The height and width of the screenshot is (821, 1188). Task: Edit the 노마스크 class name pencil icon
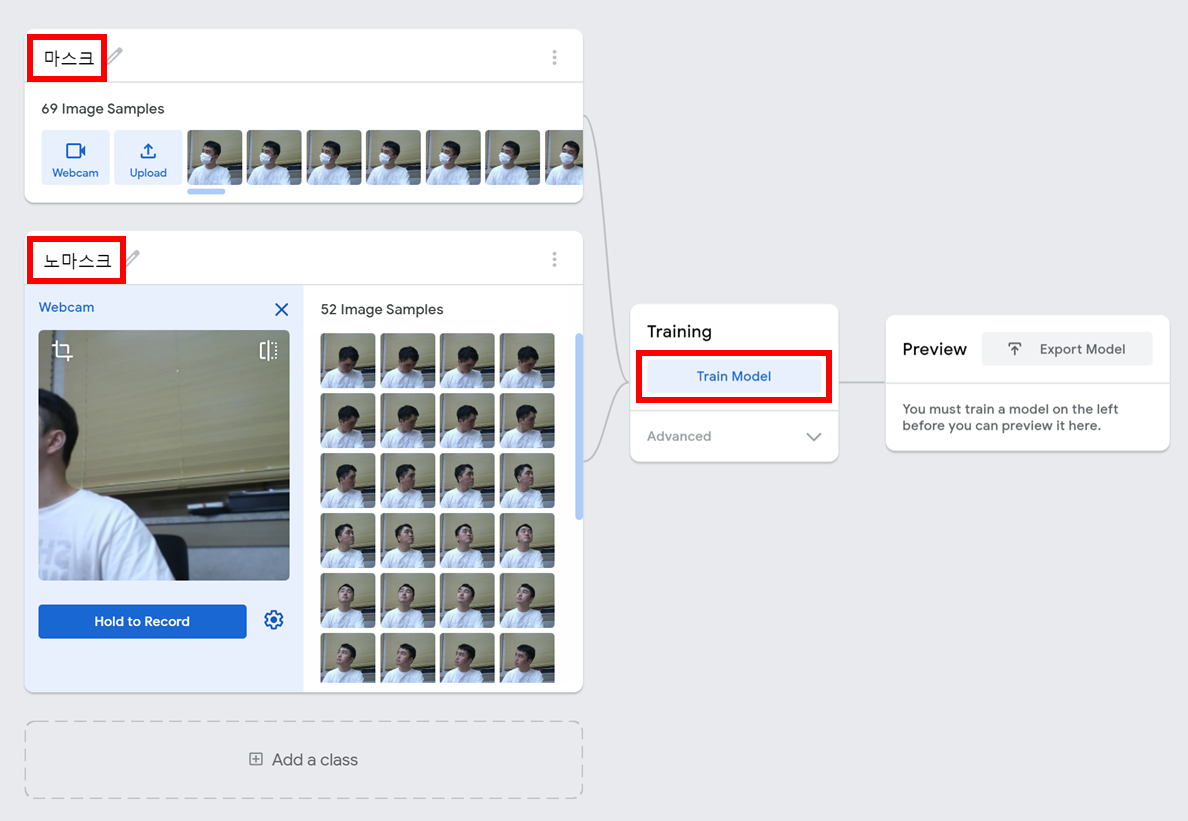pos(132,259)
